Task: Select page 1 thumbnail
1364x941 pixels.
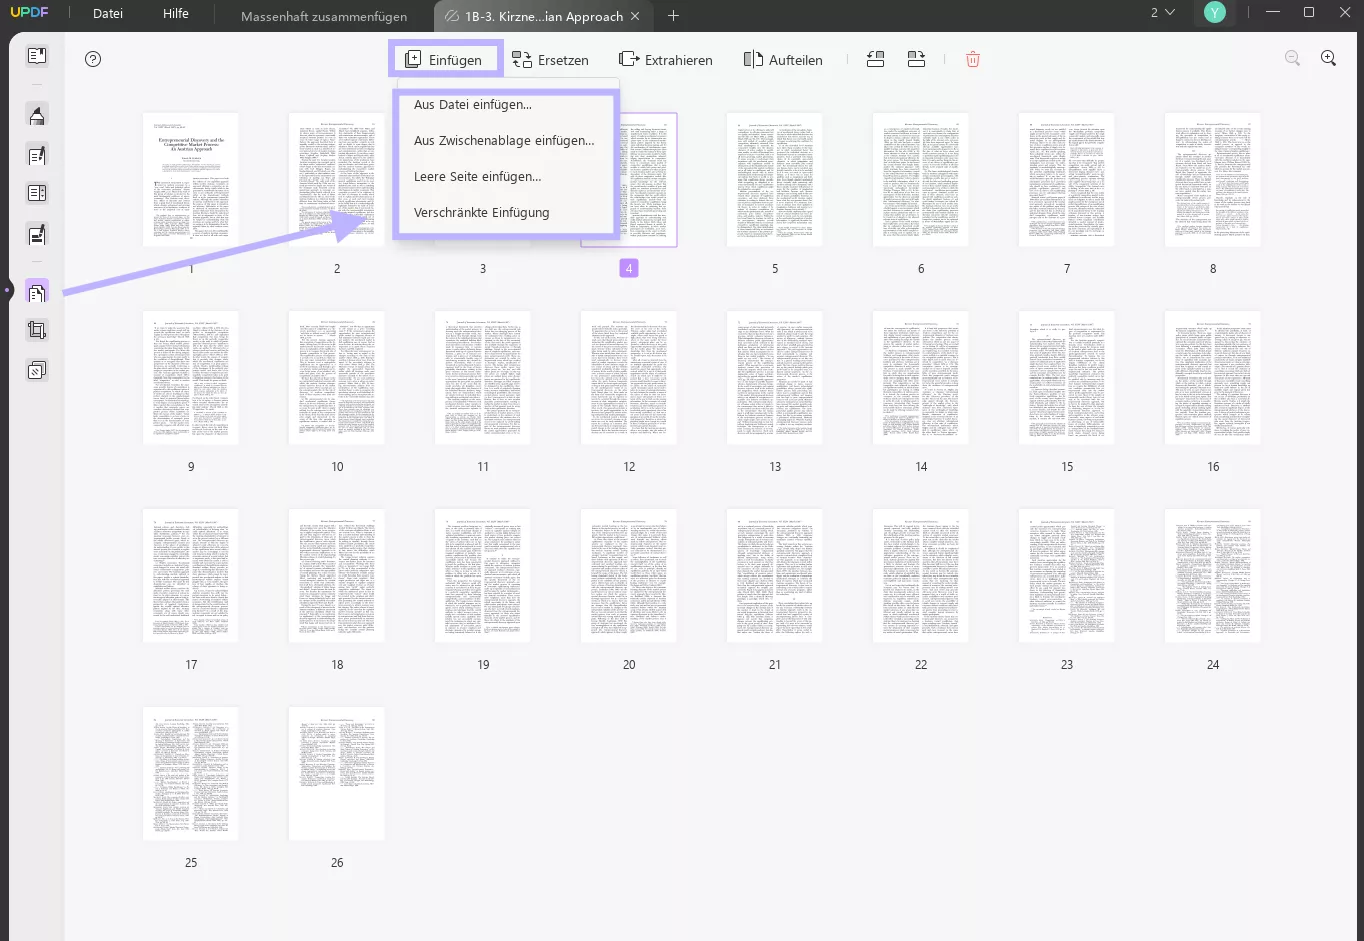Action: pyautogui.click(x=191, y=180)
